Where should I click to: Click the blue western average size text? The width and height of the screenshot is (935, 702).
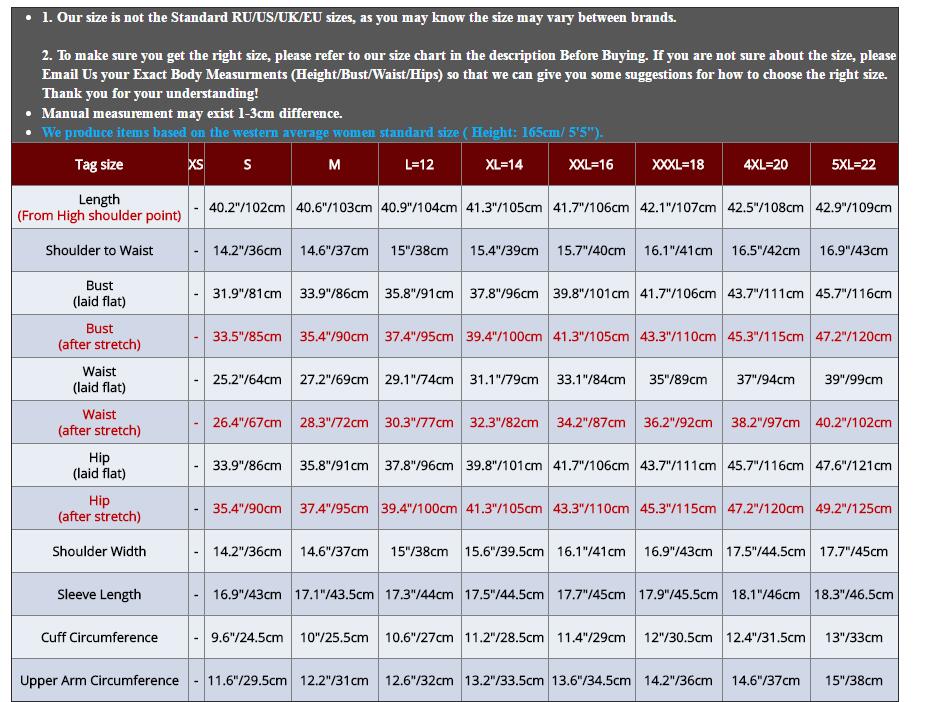click(x=322, y=133)
